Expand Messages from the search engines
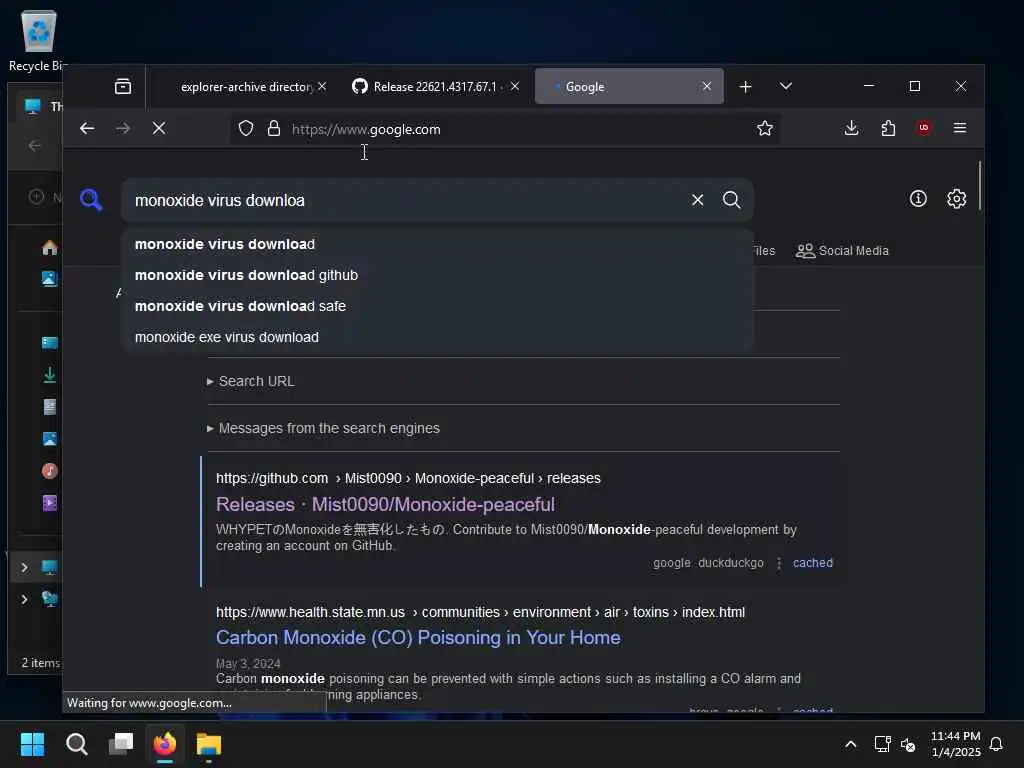1024x768 pixels. 323,428
